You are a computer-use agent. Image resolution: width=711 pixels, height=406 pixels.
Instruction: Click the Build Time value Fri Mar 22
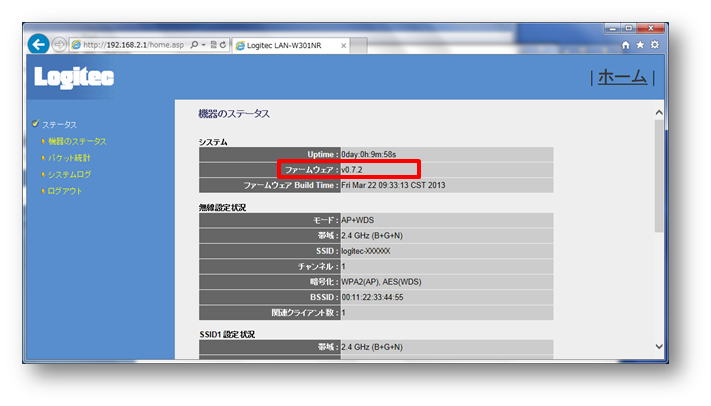(393, 185)
